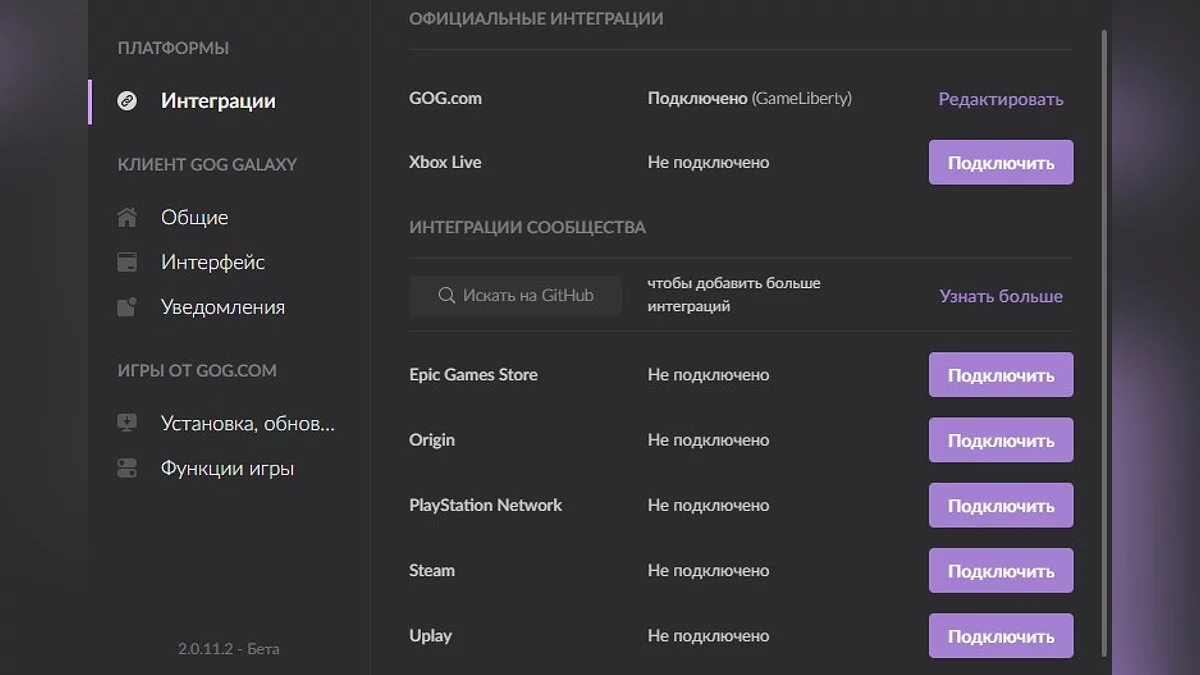Open the Общие settings section
Image resolution: width=1200 pixels, height=675 pixels.
pyautogui.click(x=194, y=217)
